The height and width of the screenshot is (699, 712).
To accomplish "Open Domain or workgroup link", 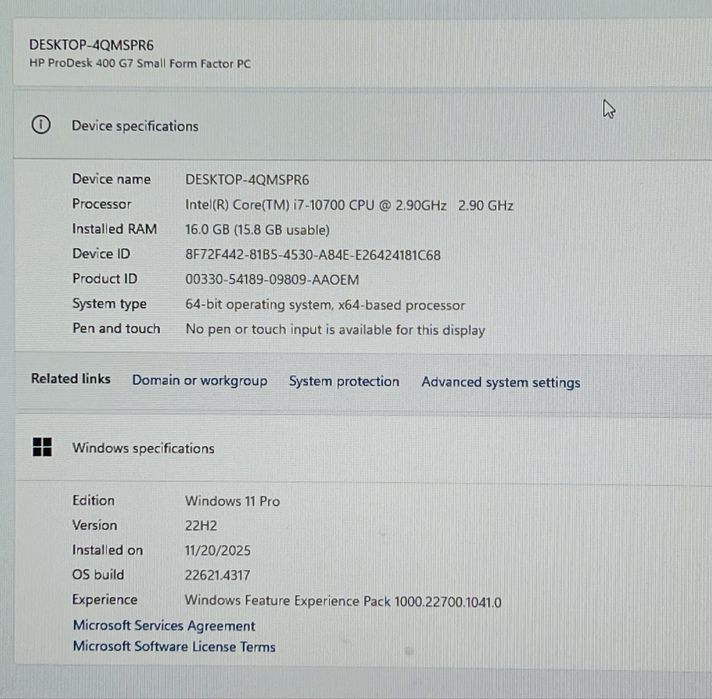I will [200, 381].
